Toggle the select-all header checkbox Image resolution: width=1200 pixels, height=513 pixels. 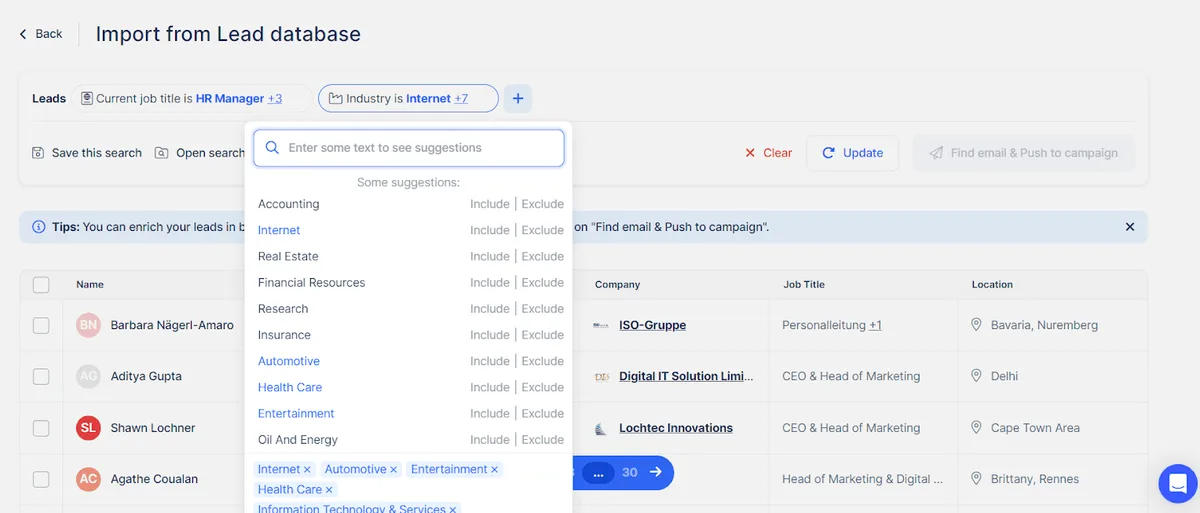click(x=41, y=285)
